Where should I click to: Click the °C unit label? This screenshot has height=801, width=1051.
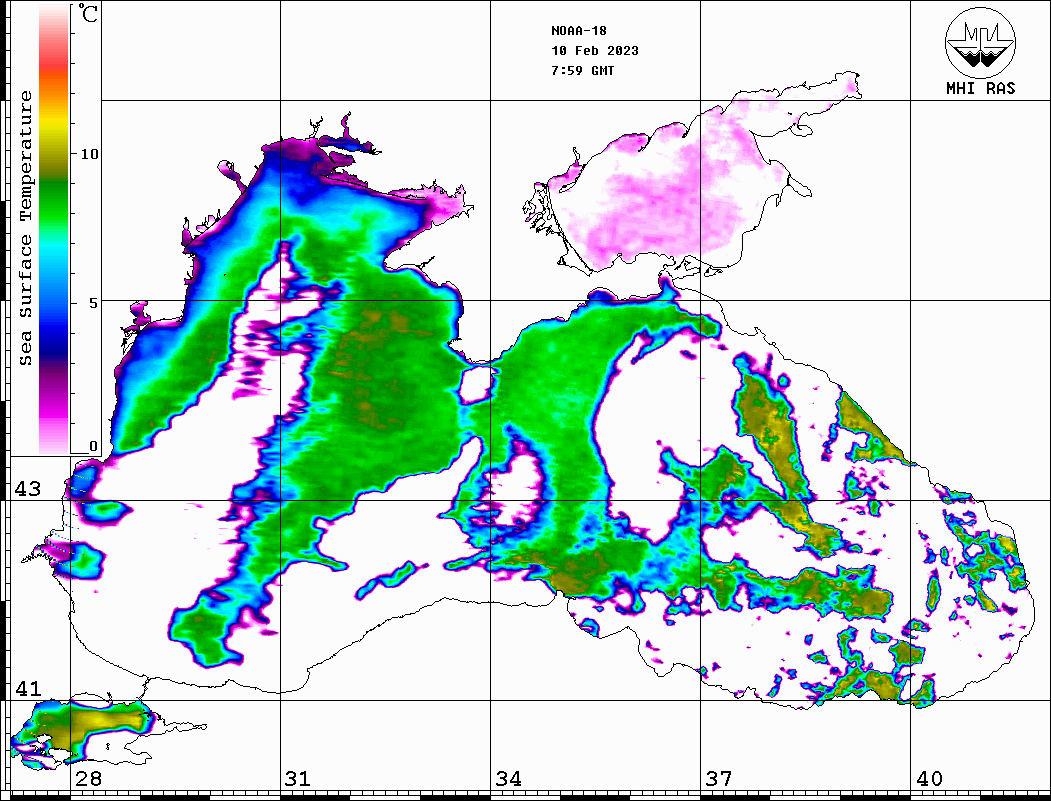coord(88,13)
